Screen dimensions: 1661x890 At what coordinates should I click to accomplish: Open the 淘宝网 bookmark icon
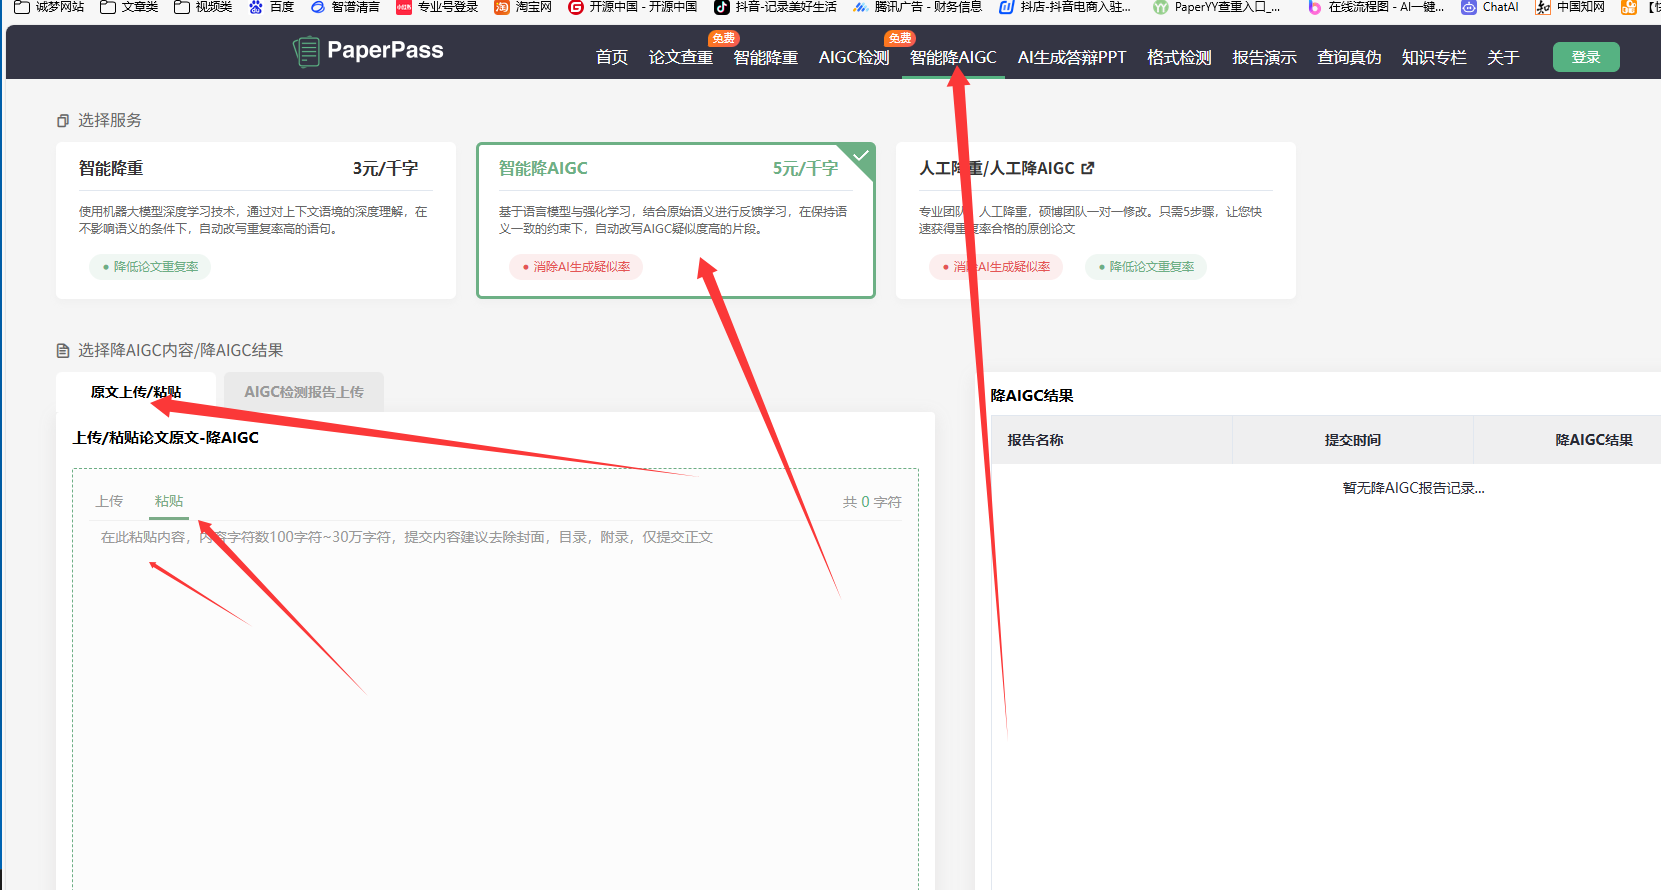click(502, 7)
